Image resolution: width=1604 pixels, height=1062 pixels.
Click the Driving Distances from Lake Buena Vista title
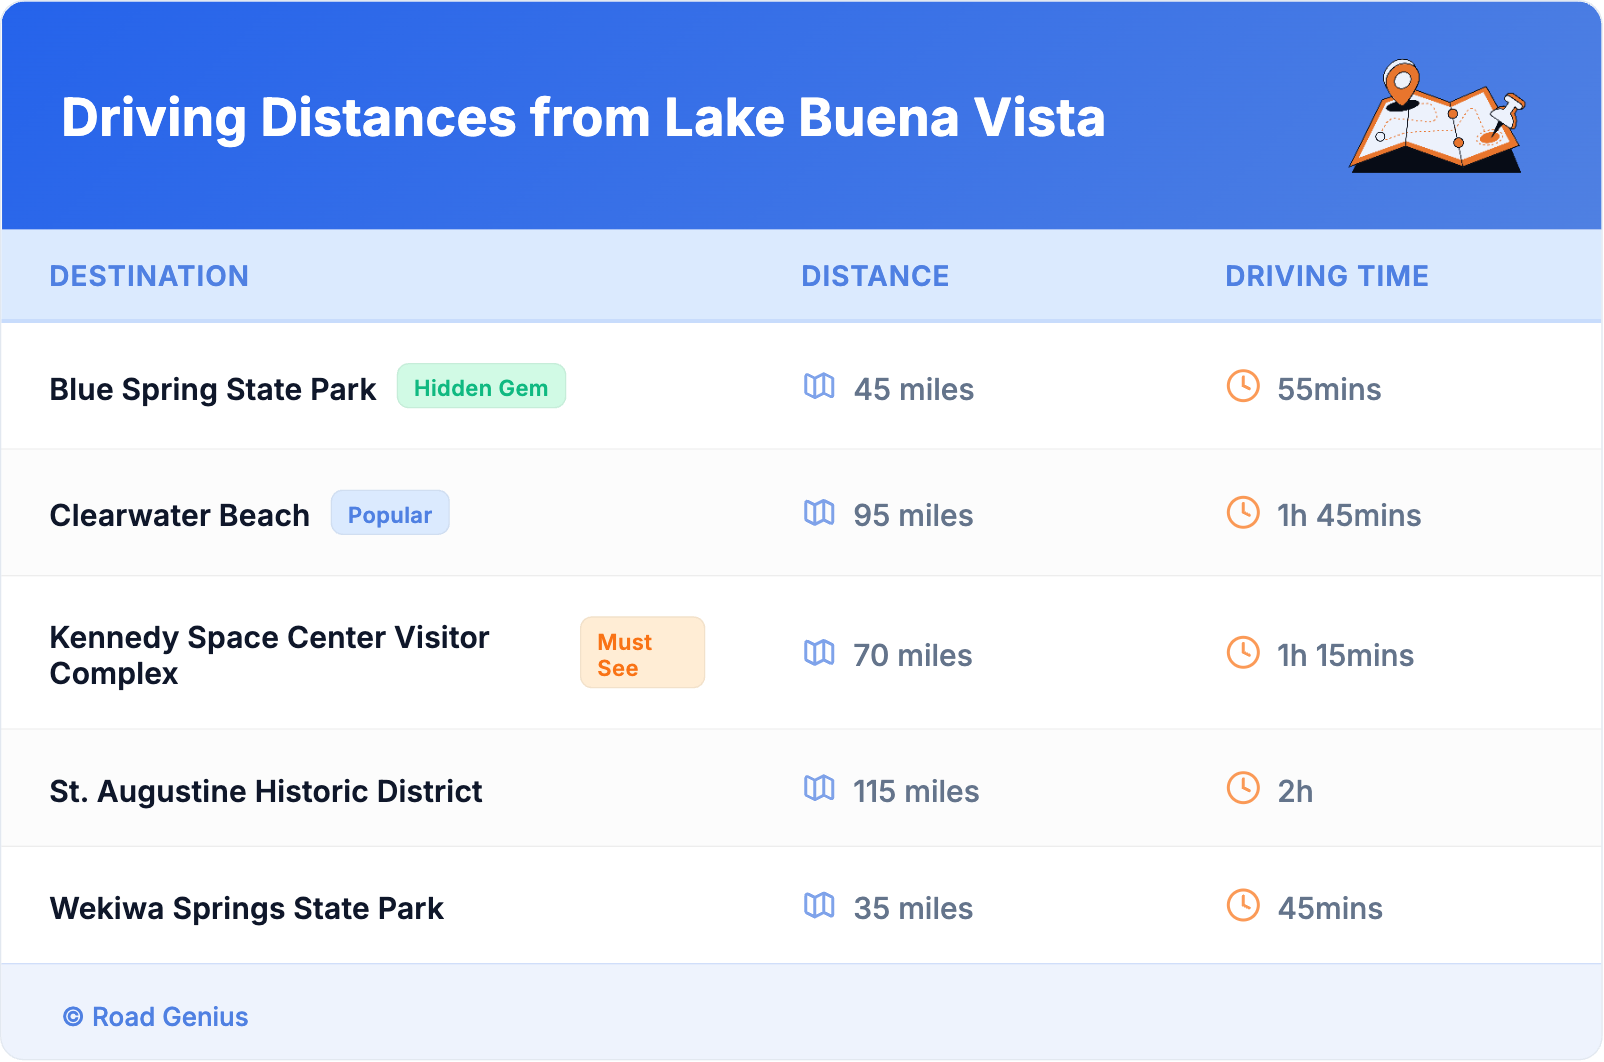click(583, 118)
